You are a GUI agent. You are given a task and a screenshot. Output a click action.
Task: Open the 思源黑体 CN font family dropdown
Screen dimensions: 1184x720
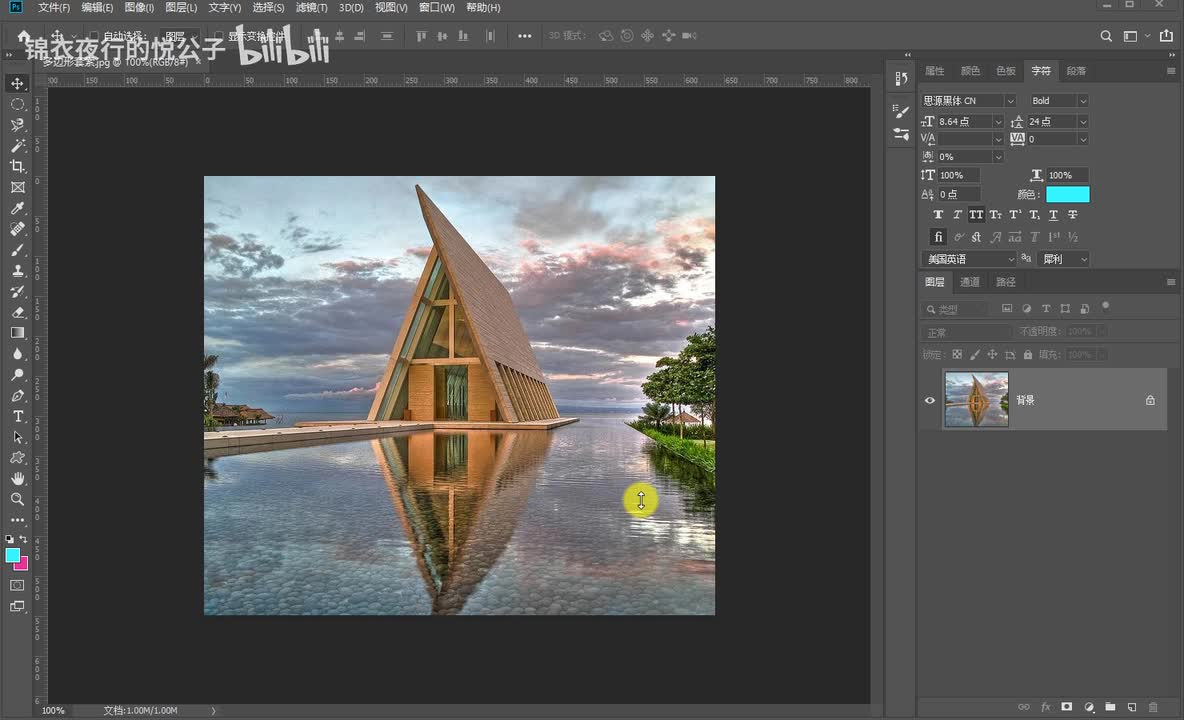tap(1010, 101)
